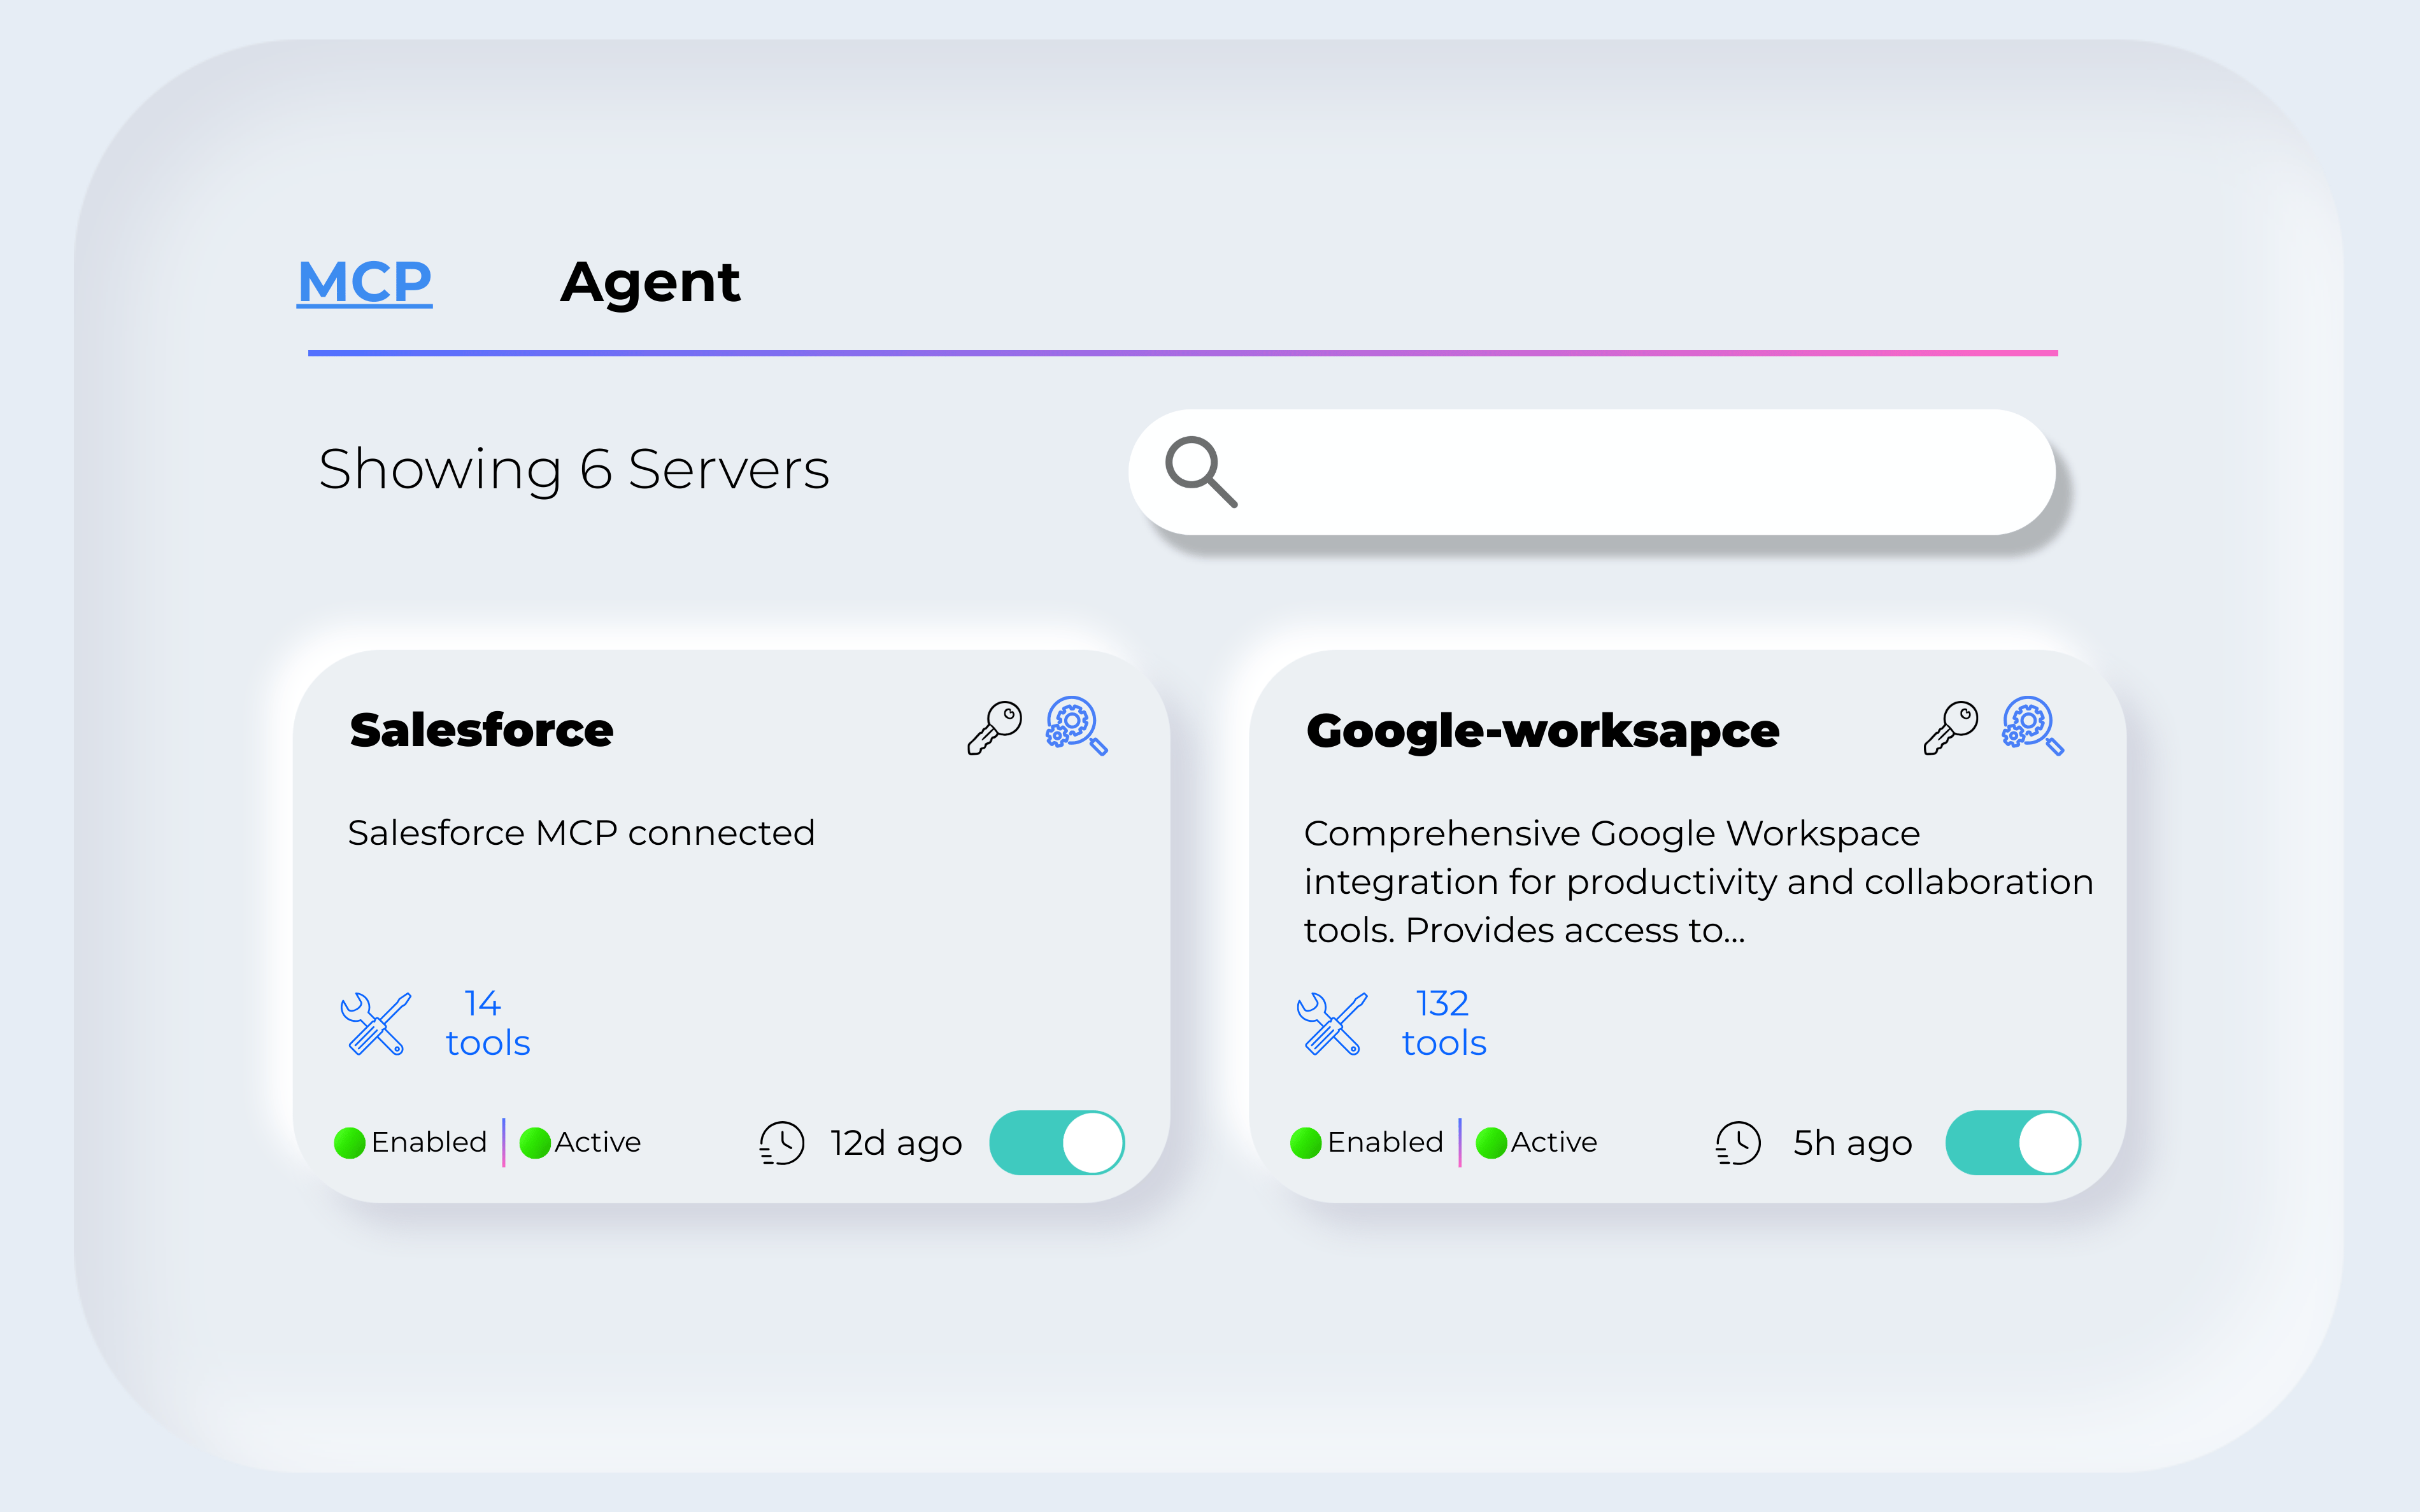Click the magnifying glass in the search bar

coord(1202,470)
